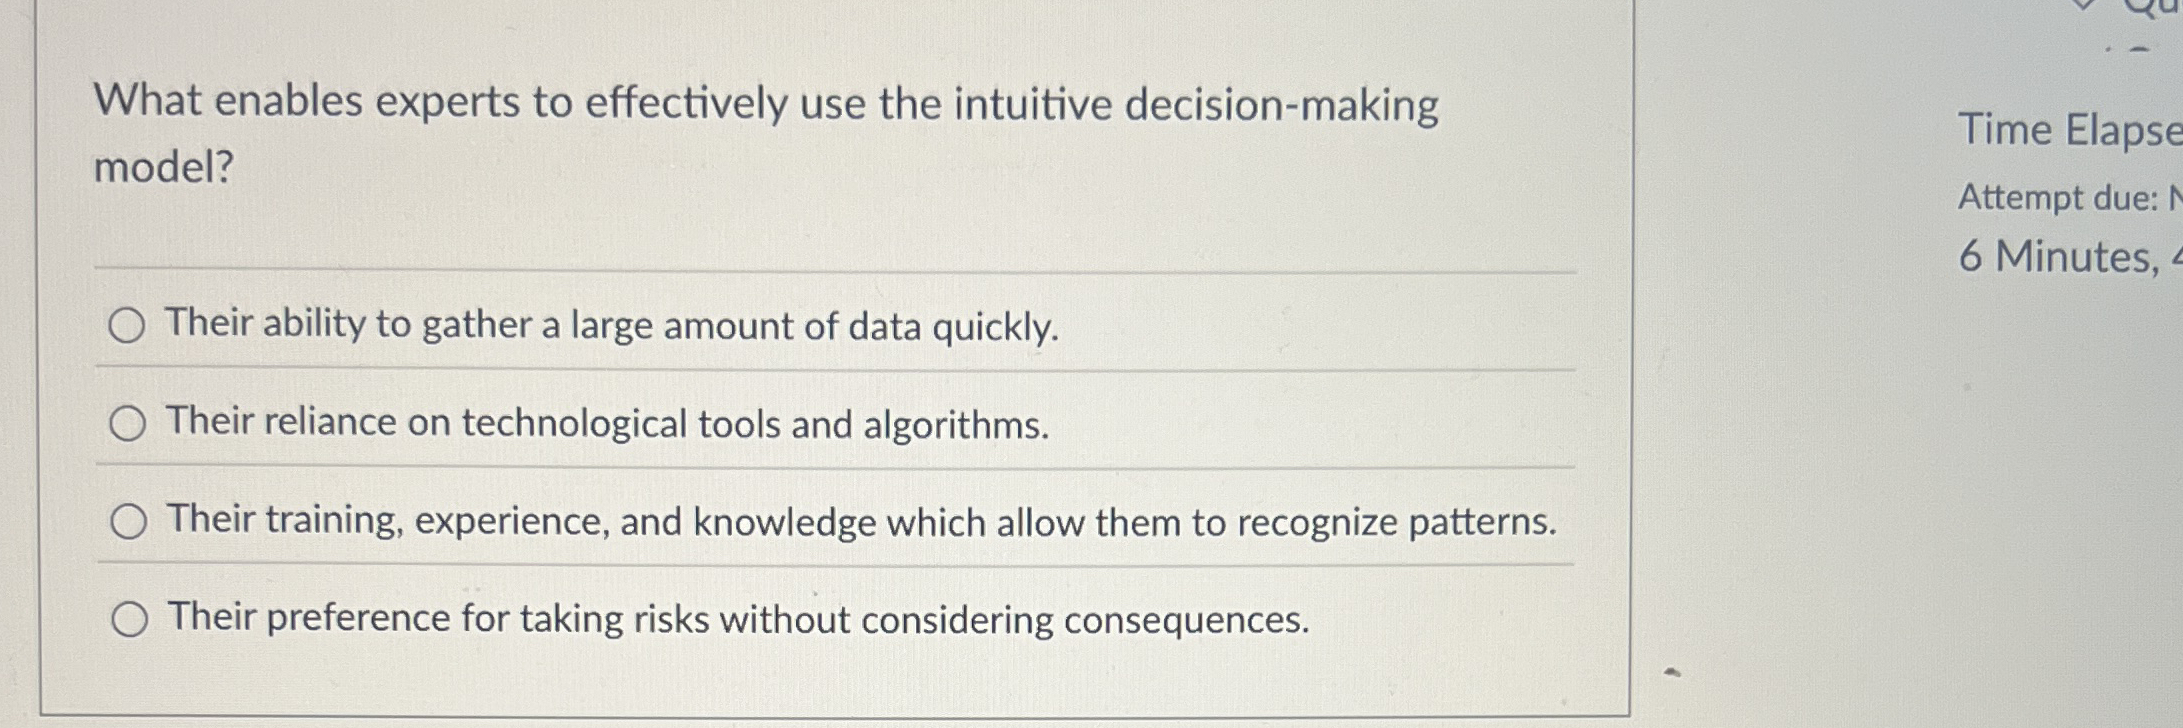The height and width of the screenshot is (728, 2183).
Task: Click the answer text about technological tools
Action: point(605,424)
